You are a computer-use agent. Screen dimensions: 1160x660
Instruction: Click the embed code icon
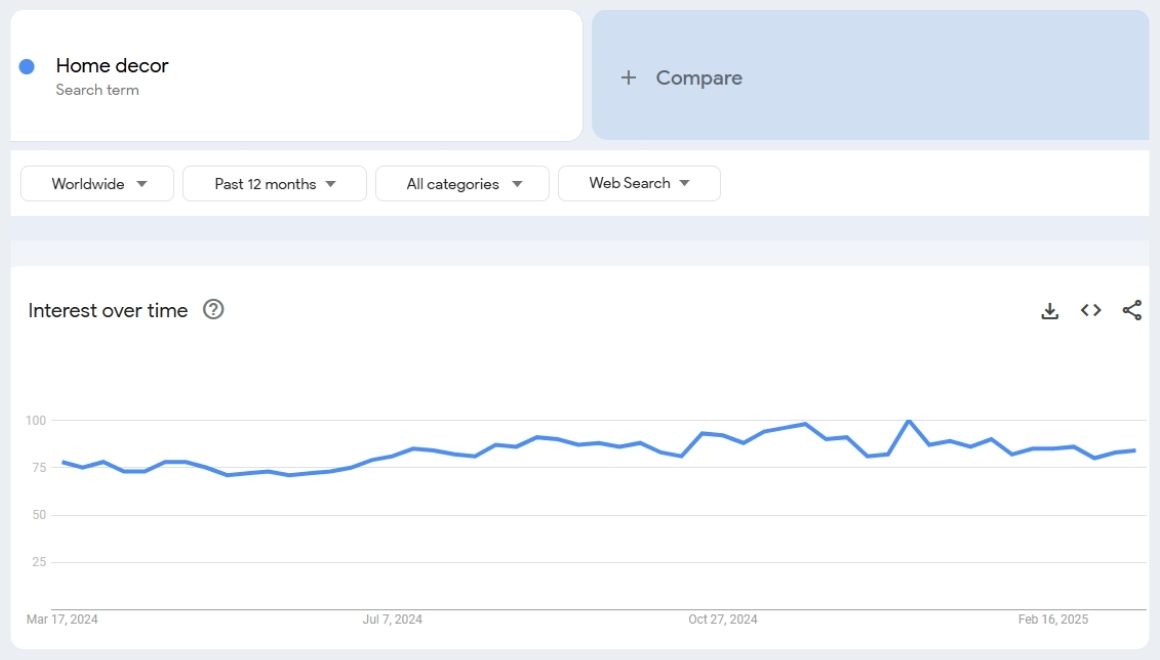pos(1091,311)
